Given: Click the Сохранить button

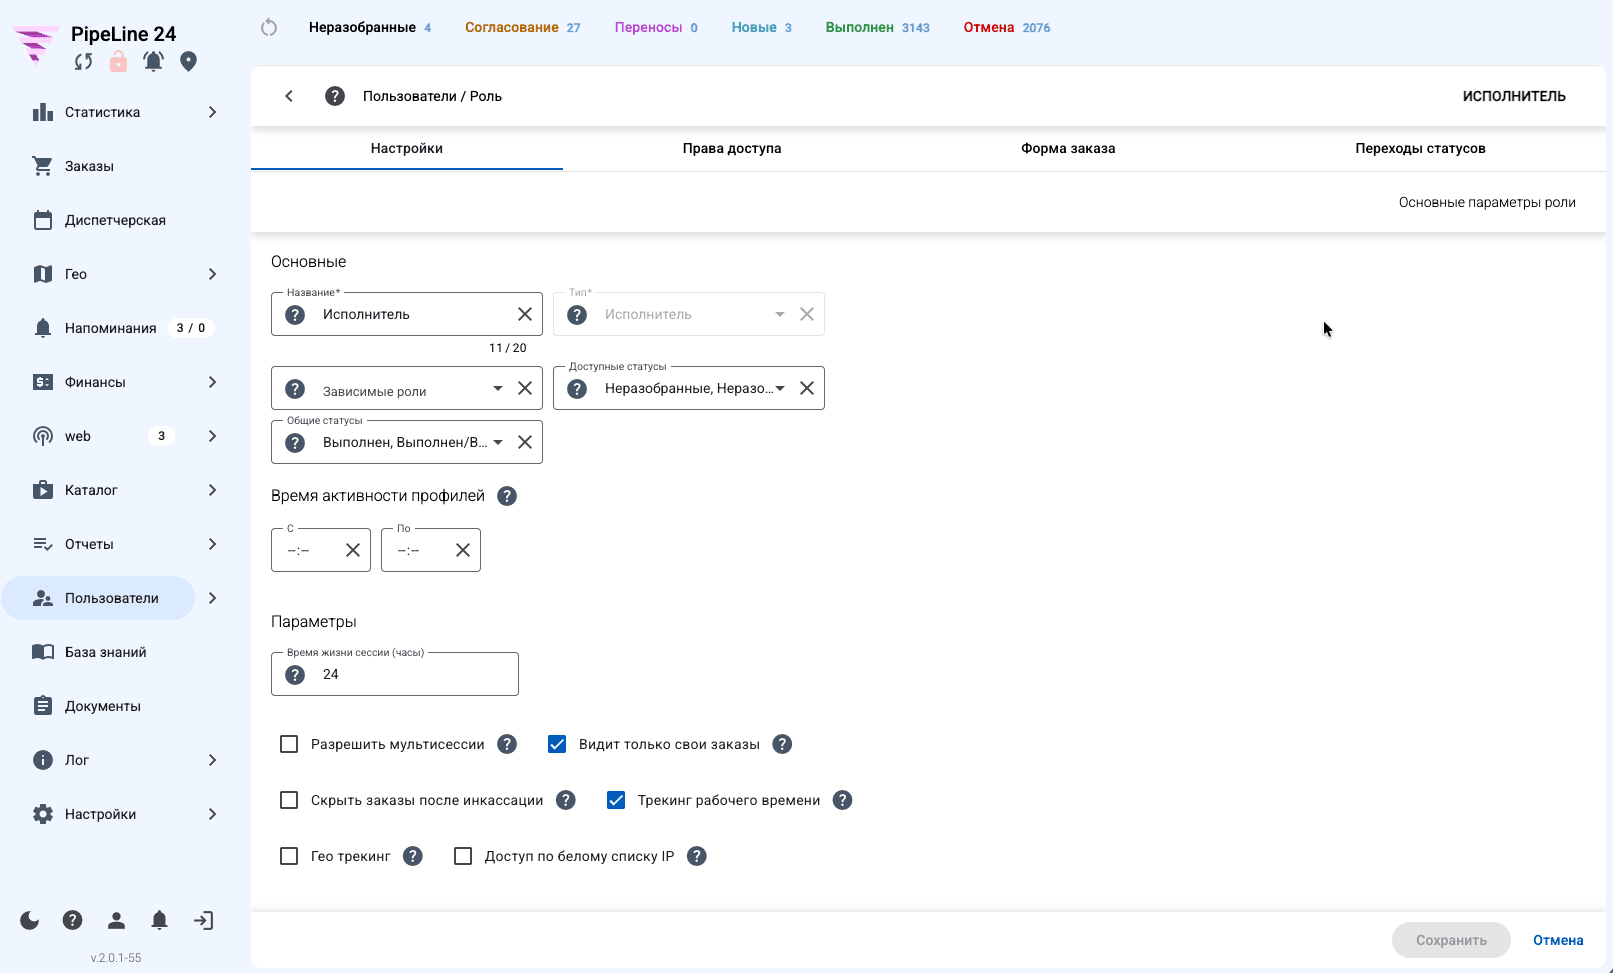Looking at the screenshot, I should [x=1451, y=940].
